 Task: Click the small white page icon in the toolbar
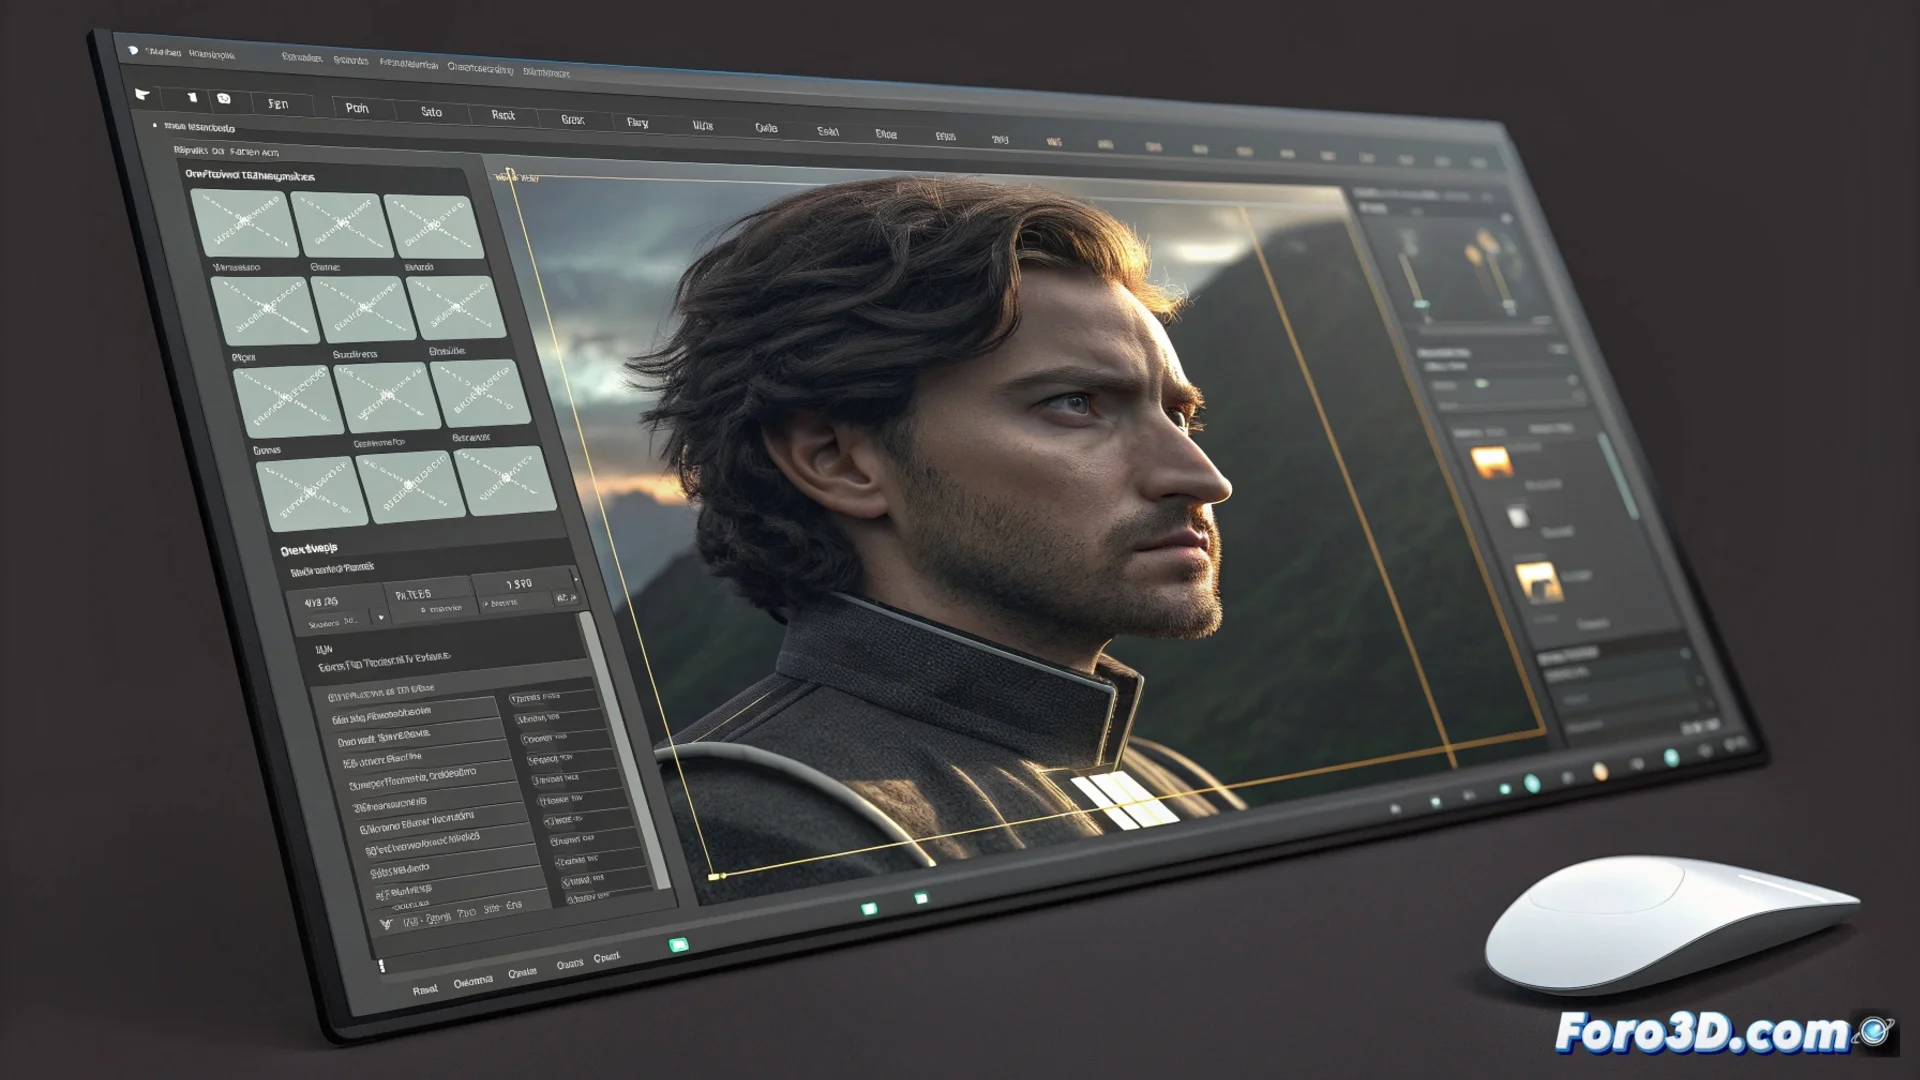pyautogui.click(x=192, y=97)
